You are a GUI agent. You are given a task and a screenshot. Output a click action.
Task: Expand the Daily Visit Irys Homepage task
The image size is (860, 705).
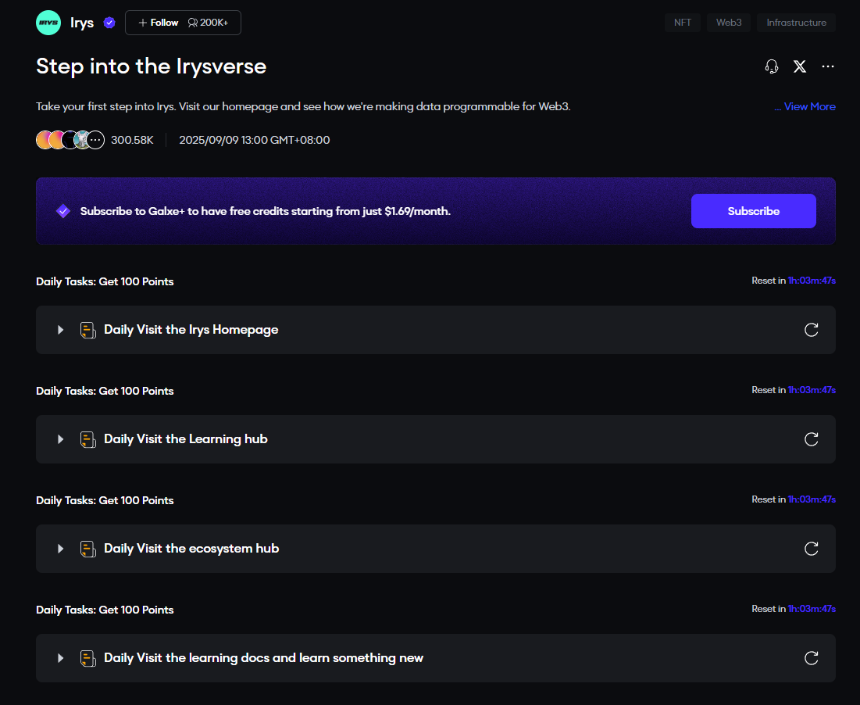click(x=60, y=330)
